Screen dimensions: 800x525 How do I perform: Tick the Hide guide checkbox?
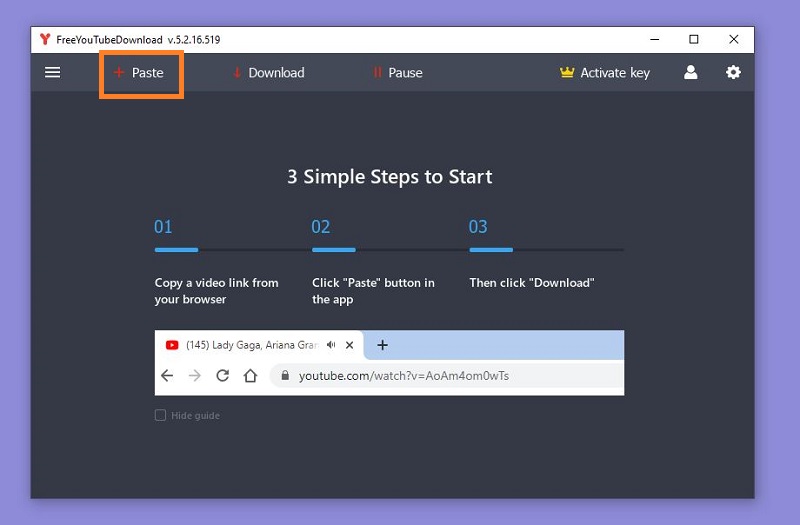160,415
